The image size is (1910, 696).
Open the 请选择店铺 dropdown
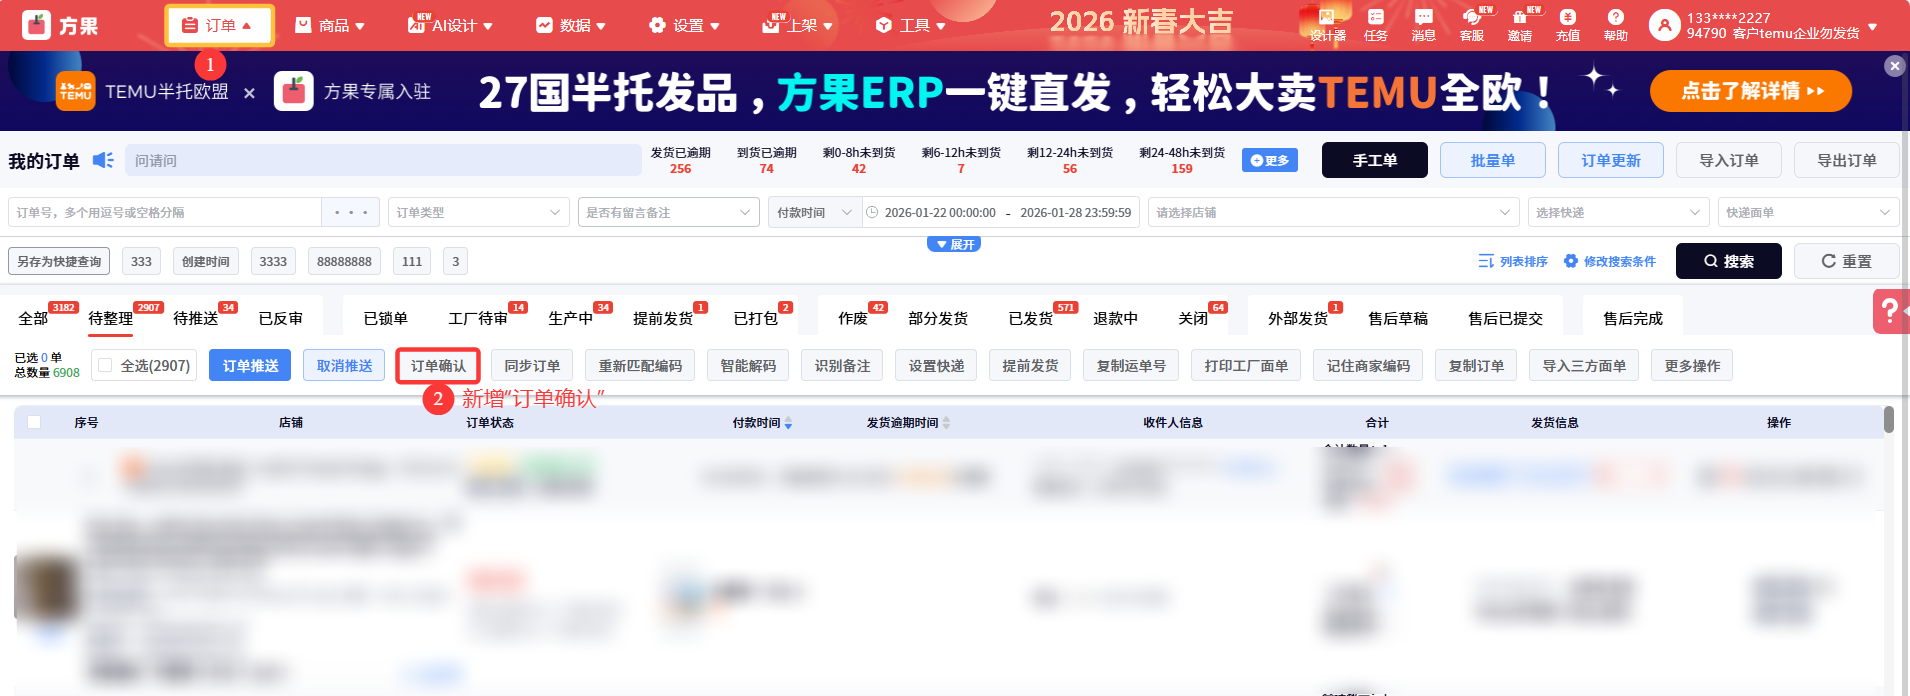pos(1333,212)
